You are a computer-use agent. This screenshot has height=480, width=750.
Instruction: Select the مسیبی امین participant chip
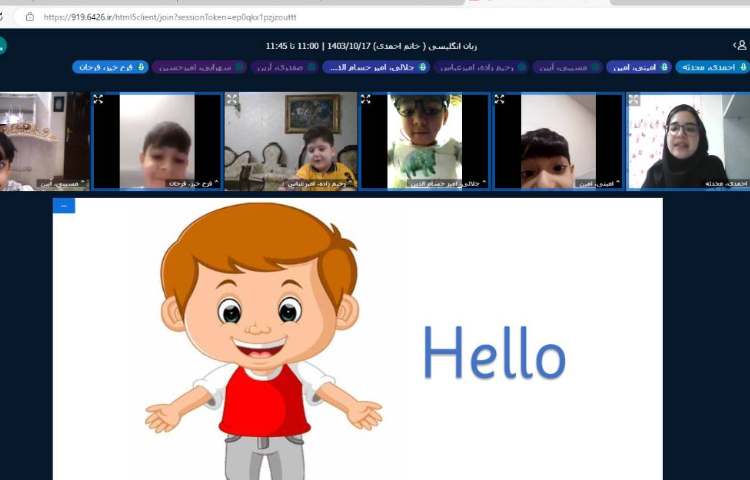[568, 67]
